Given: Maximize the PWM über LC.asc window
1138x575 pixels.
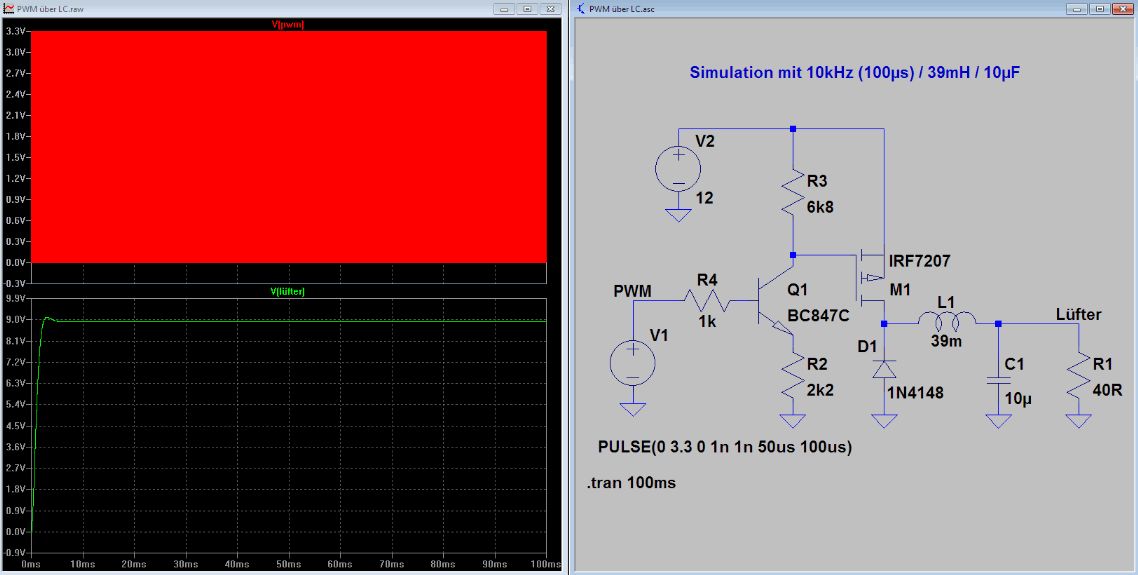Looking at the screenshot, I should point(1100,9).
